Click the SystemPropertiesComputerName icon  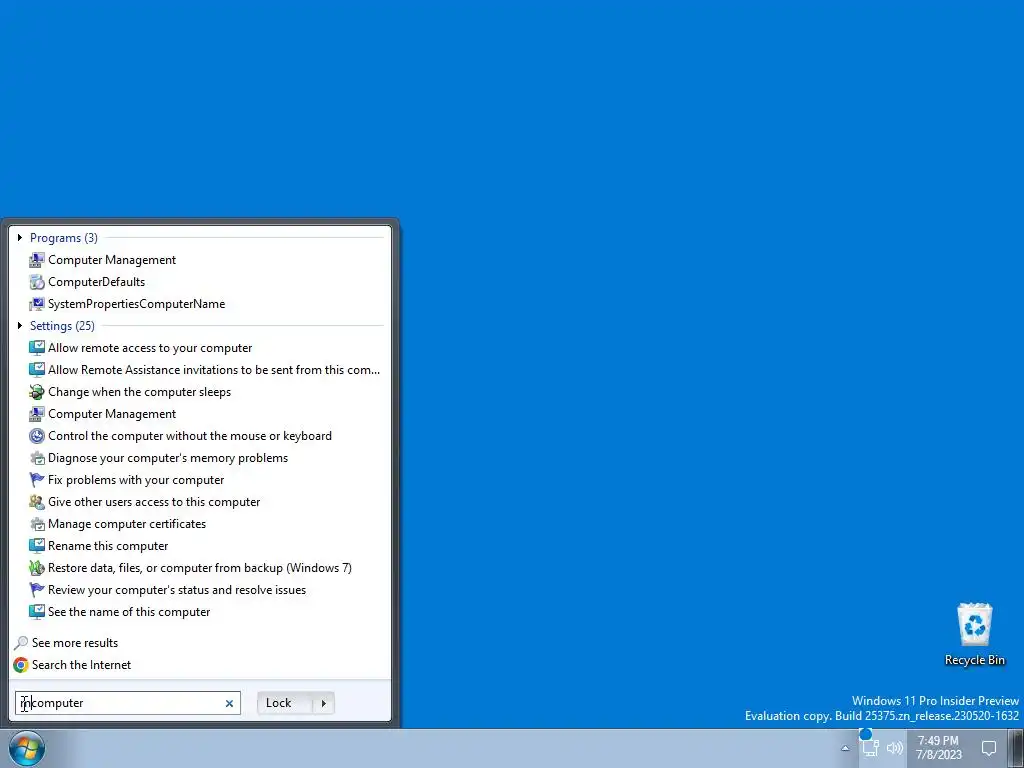37,304
